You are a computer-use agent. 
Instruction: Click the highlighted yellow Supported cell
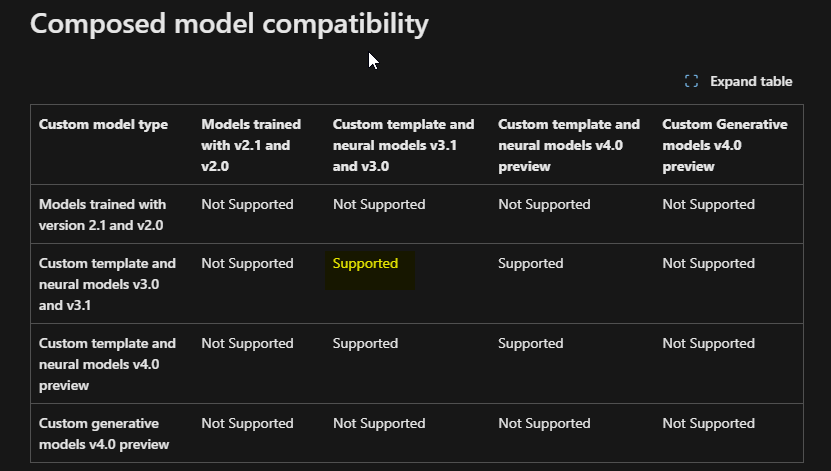click(365, 263)
